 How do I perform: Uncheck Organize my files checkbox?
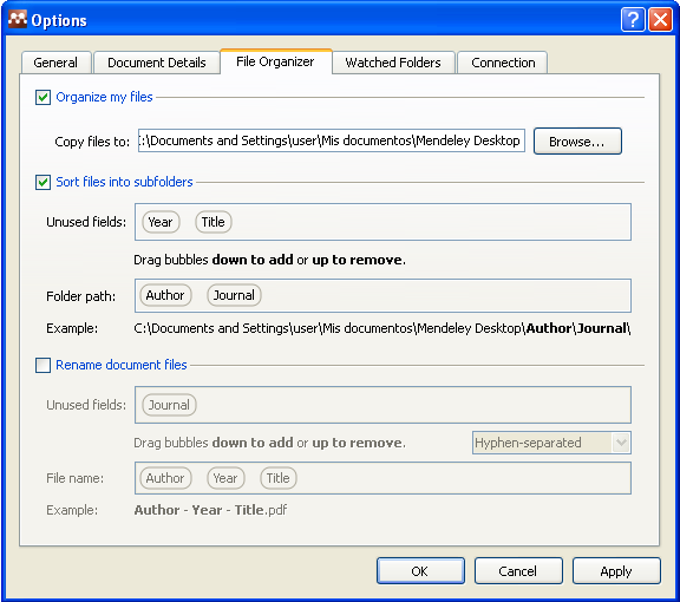click(43, 97)
